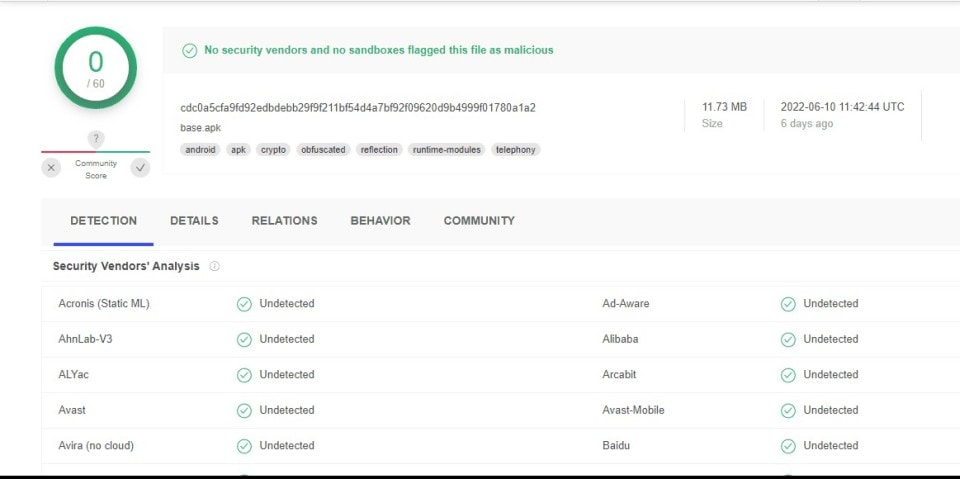960x479 pixels.
Task: Click the reflection tag
Action: (379, 149)
